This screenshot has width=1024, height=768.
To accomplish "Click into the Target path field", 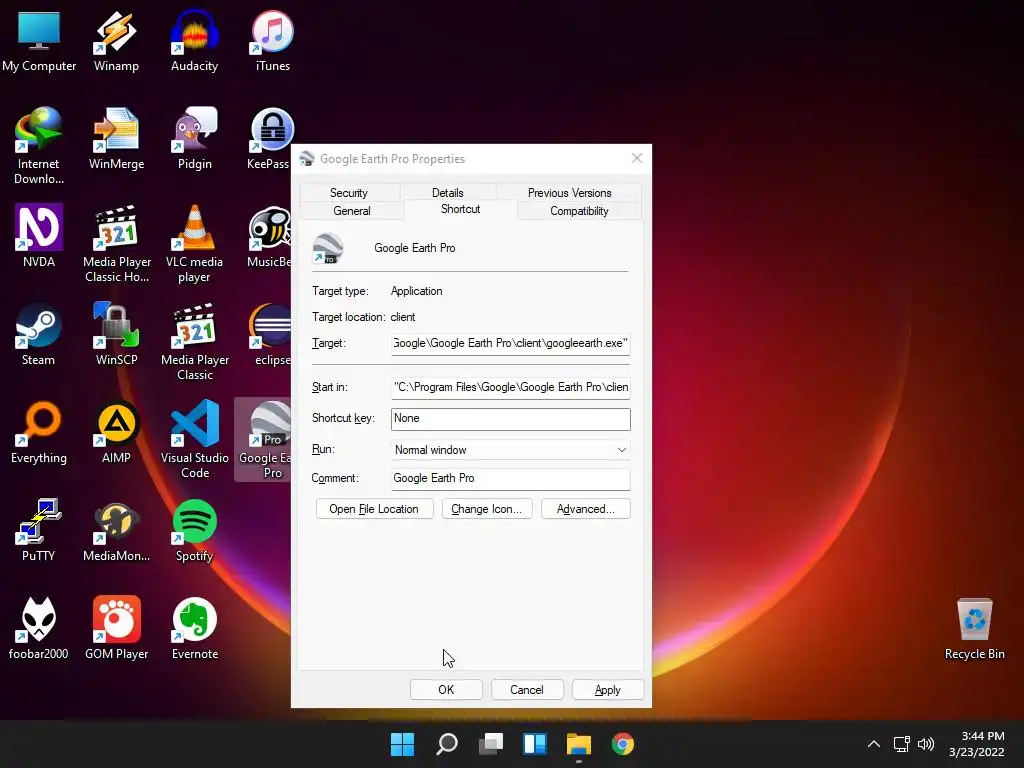I will 511,344.
